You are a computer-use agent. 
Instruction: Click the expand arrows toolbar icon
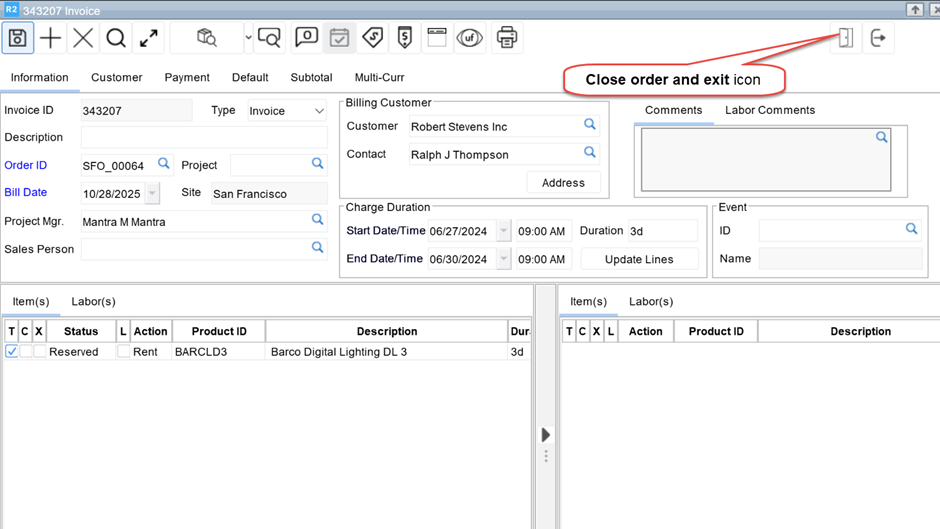click(x=149, y=38)
